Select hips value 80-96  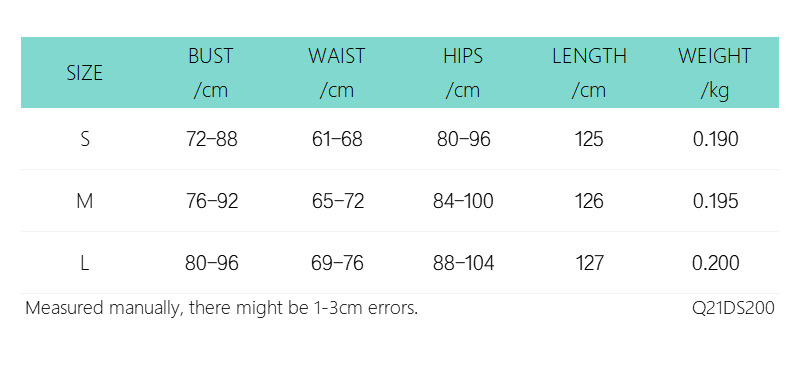463,139
